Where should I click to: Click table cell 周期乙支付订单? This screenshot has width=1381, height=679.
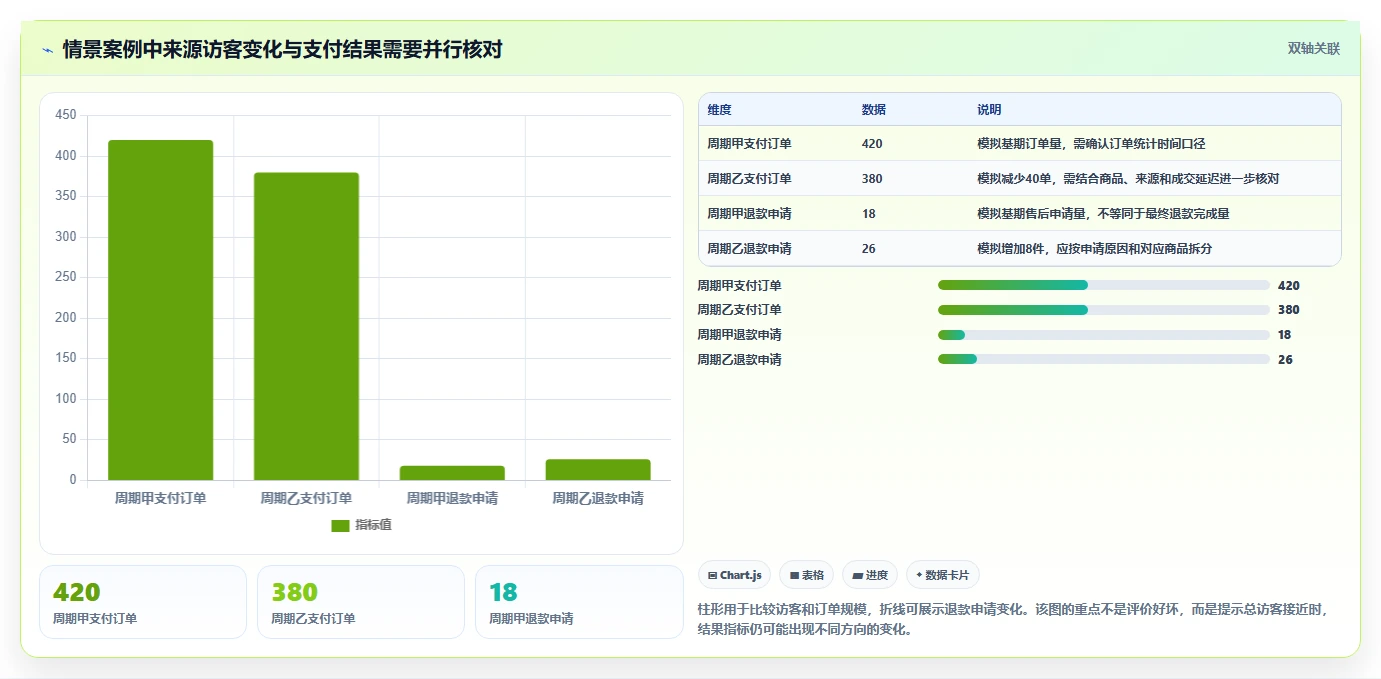point(749,179)
